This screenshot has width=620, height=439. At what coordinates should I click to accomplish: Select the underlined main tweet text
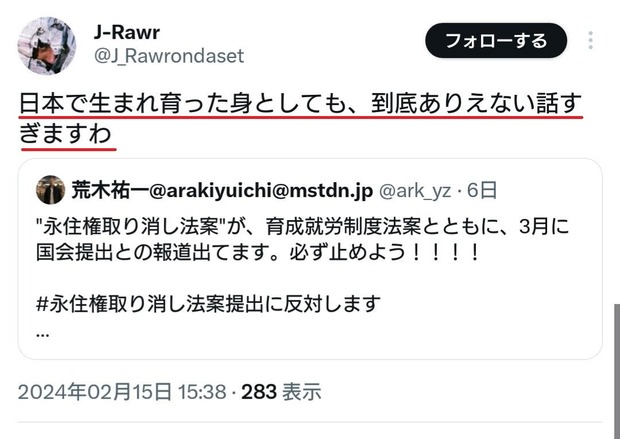(x=301, y=119)
